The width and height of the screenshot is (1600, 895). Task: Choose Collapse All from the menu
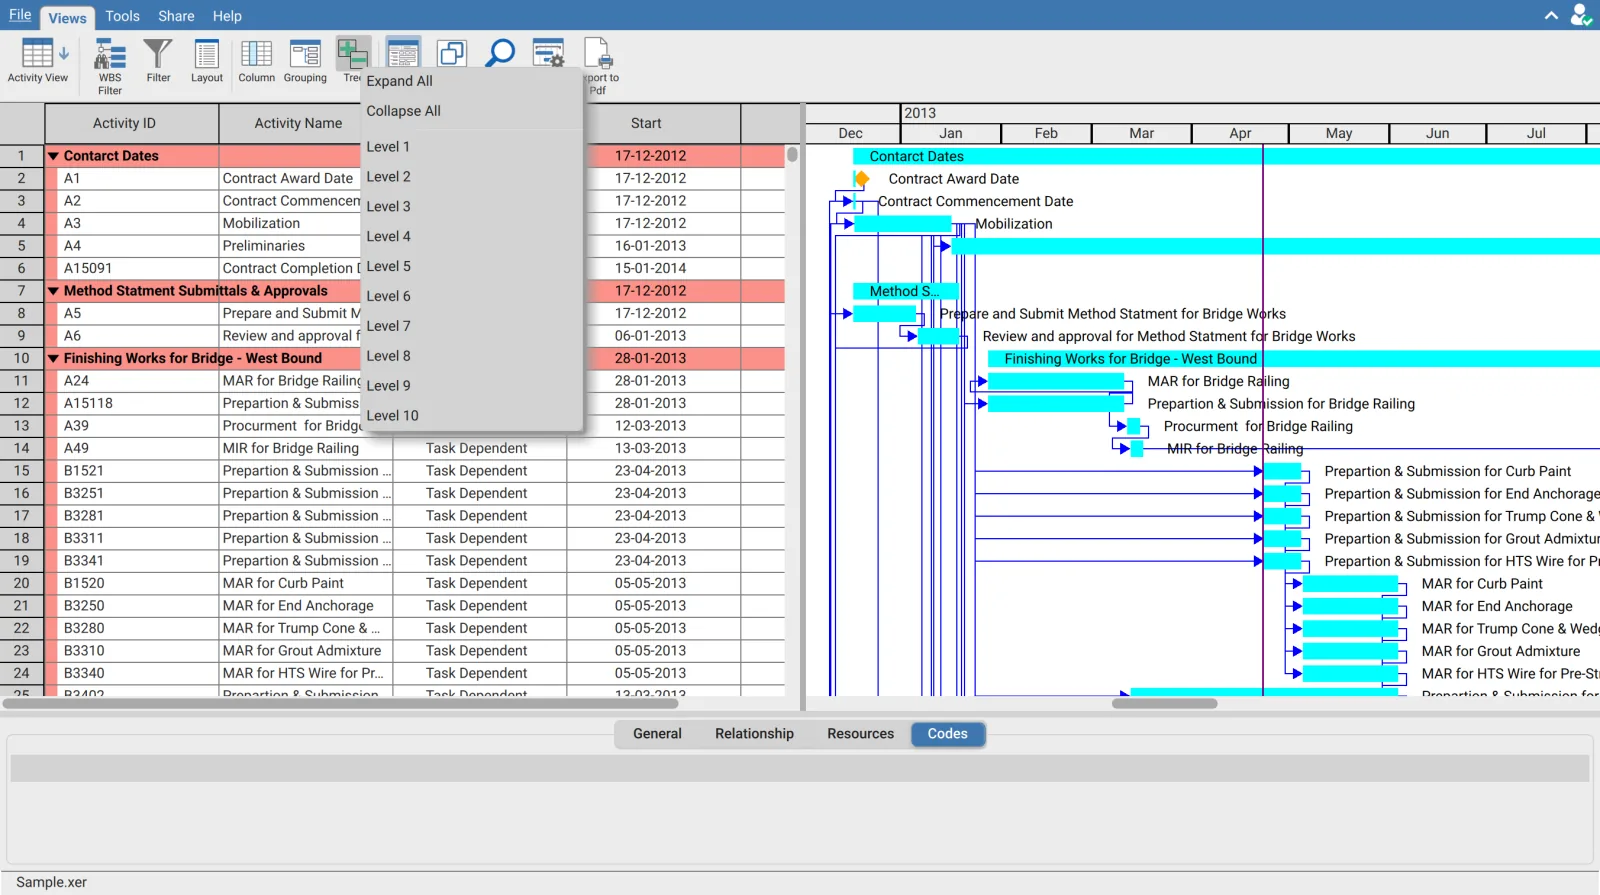pos(471,111)
